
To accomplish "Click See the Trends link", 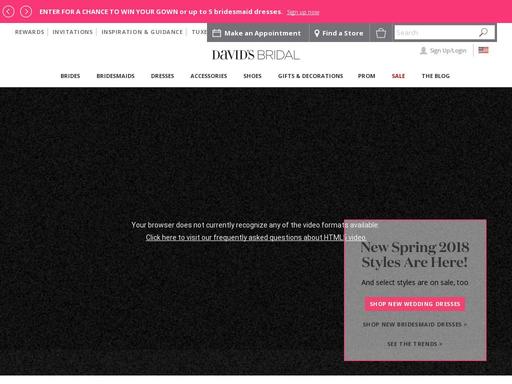I will pyautogui.click(x=415, y=344).
